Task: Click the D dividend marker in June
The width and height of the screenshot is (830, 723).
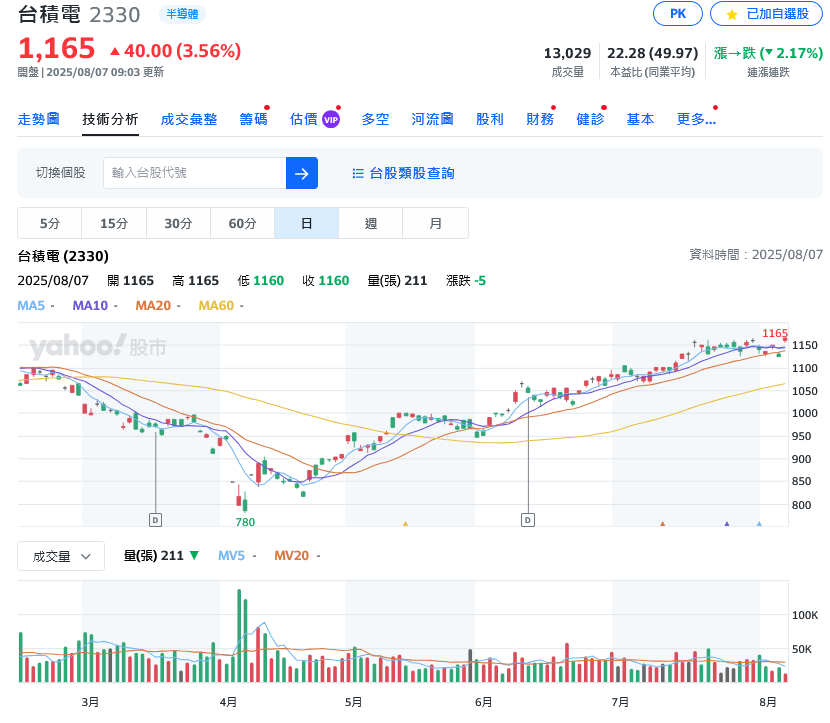Action: pyautogui.click(x=528, y=520)
